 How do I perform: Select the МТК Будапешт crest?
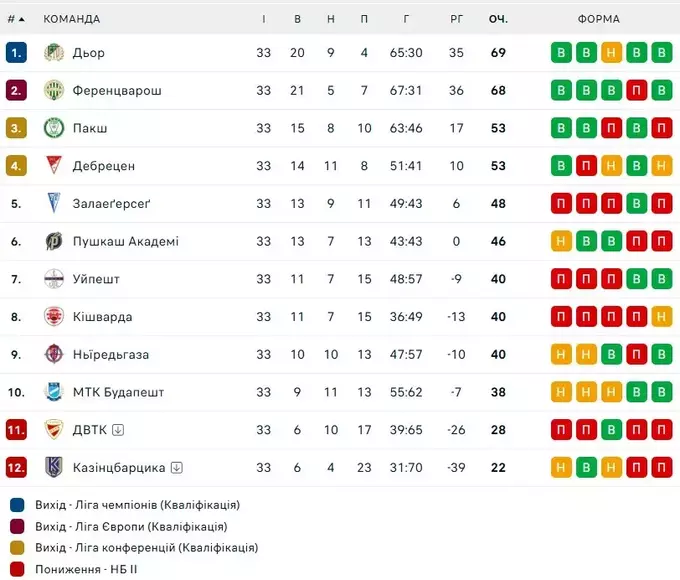point(54,392)
